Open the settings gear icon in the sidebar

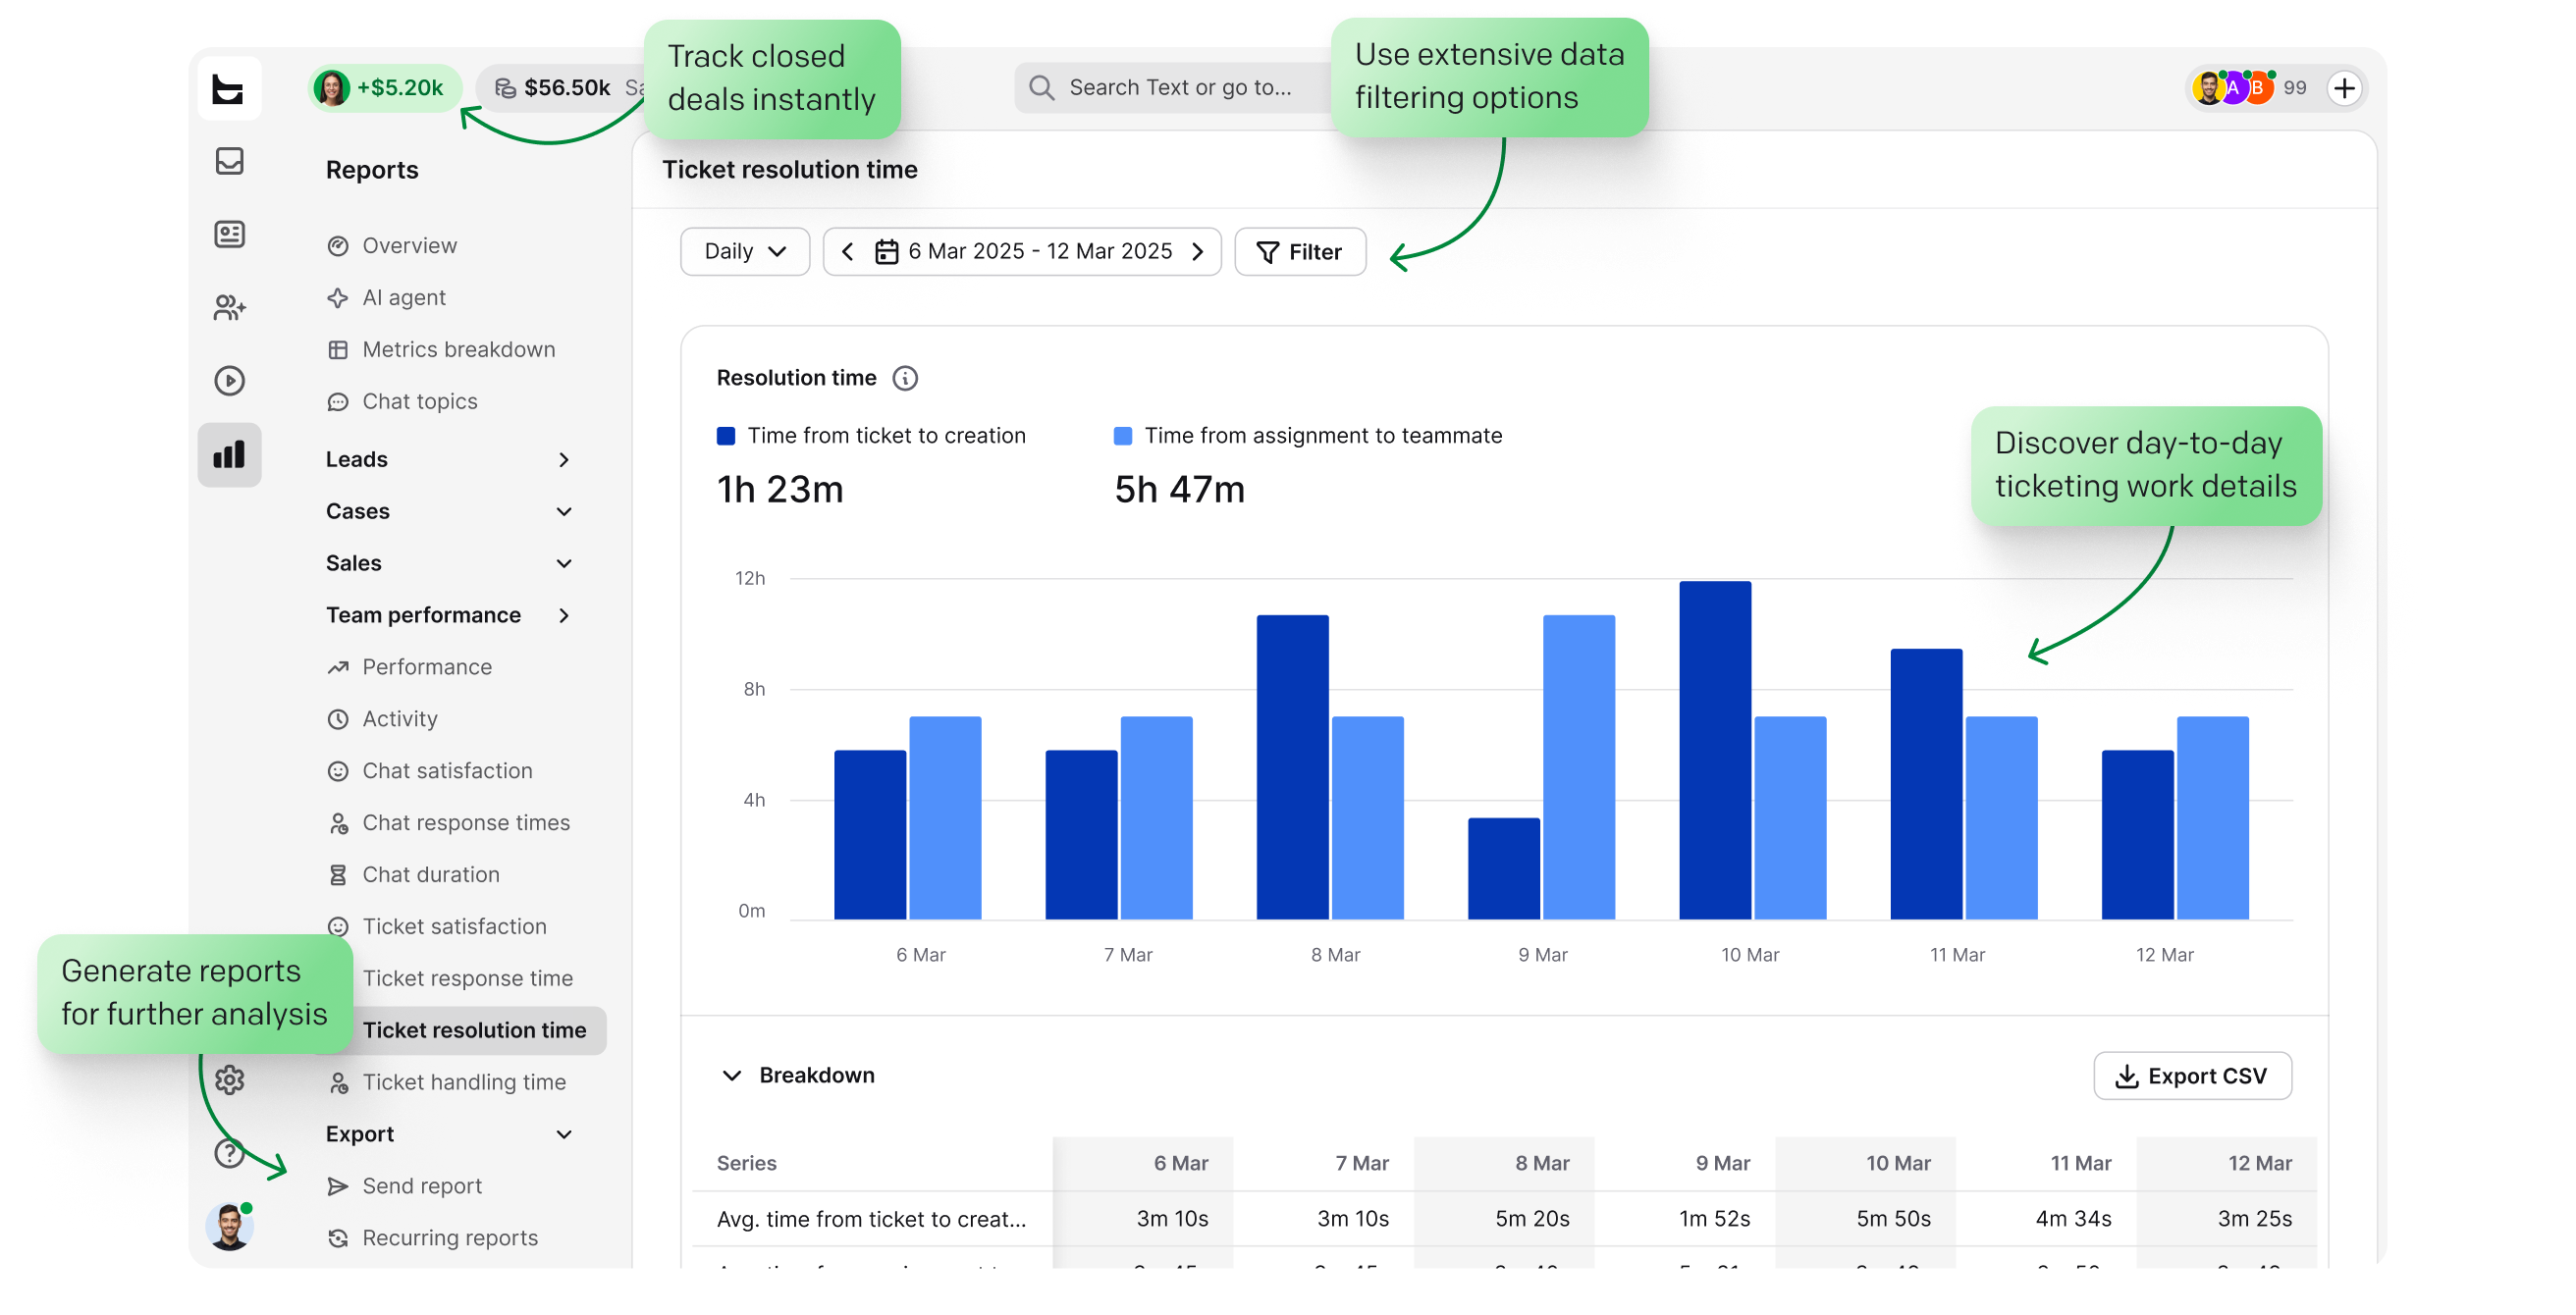click(x=229, y=1080)
